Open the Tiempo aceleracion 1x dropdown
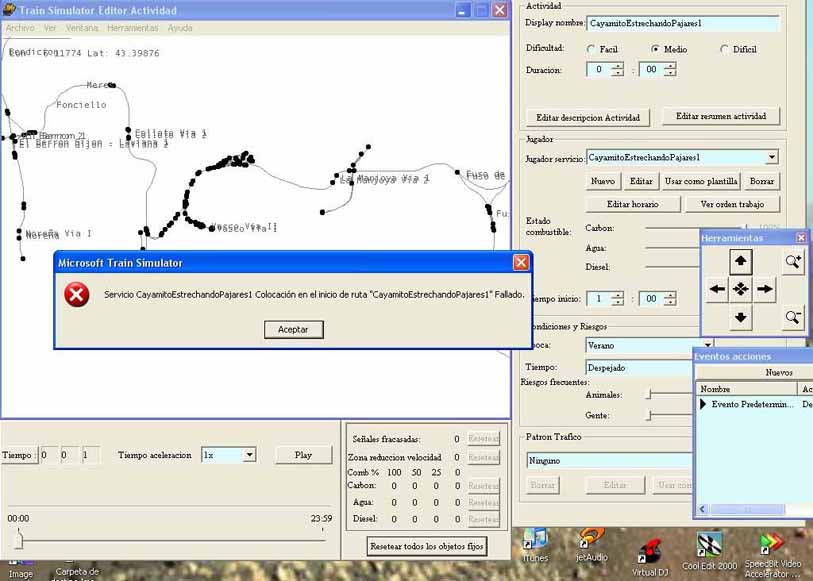The image size is (813, 581). click(x=249, y=454)
